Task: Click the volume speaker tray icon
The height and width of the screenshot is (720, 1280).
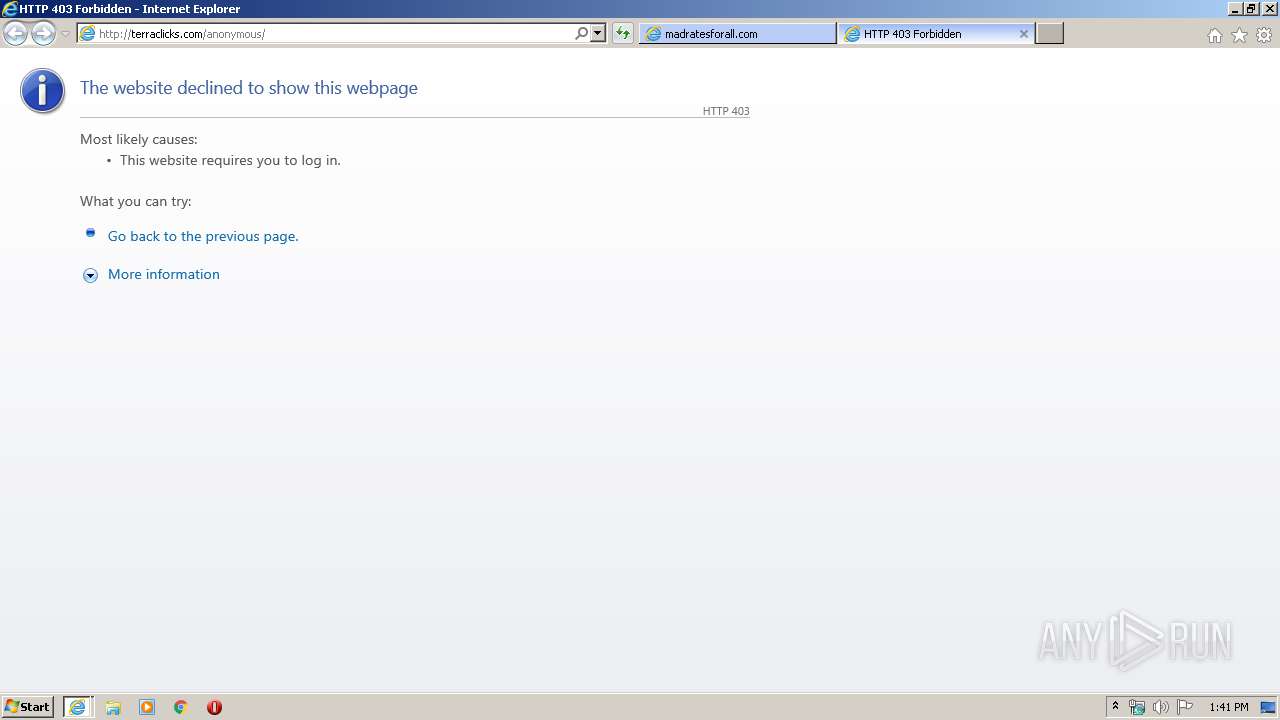Action: pyautogui.click(x=1160, y=707)
